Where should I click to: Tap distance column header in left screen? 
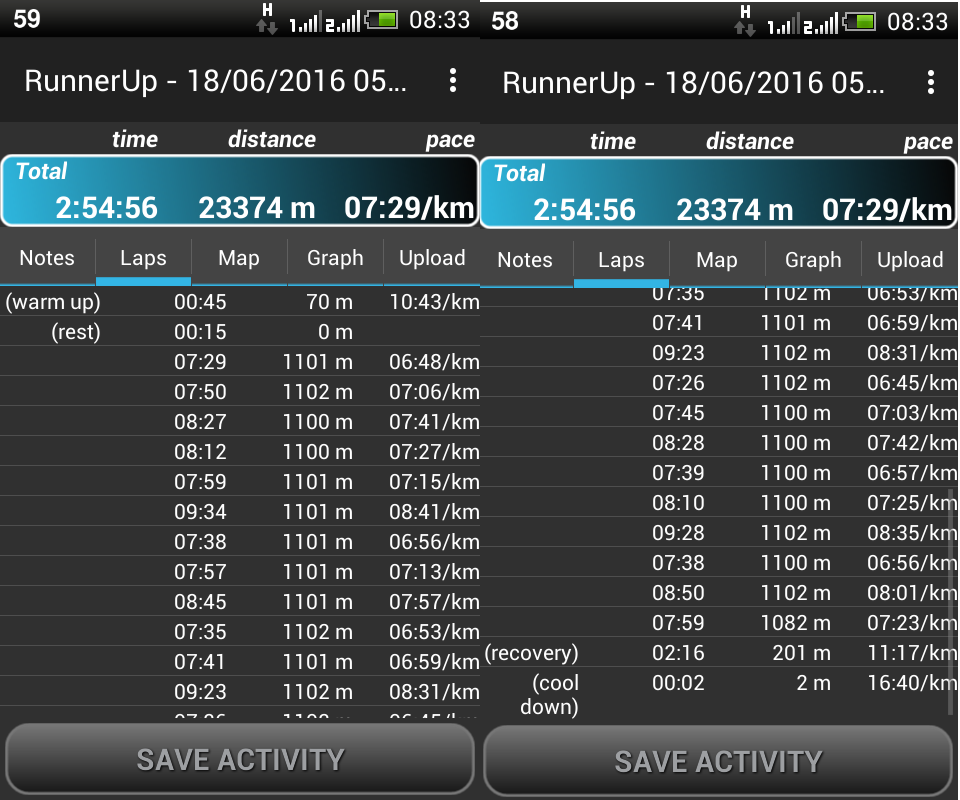coord(272,140)
